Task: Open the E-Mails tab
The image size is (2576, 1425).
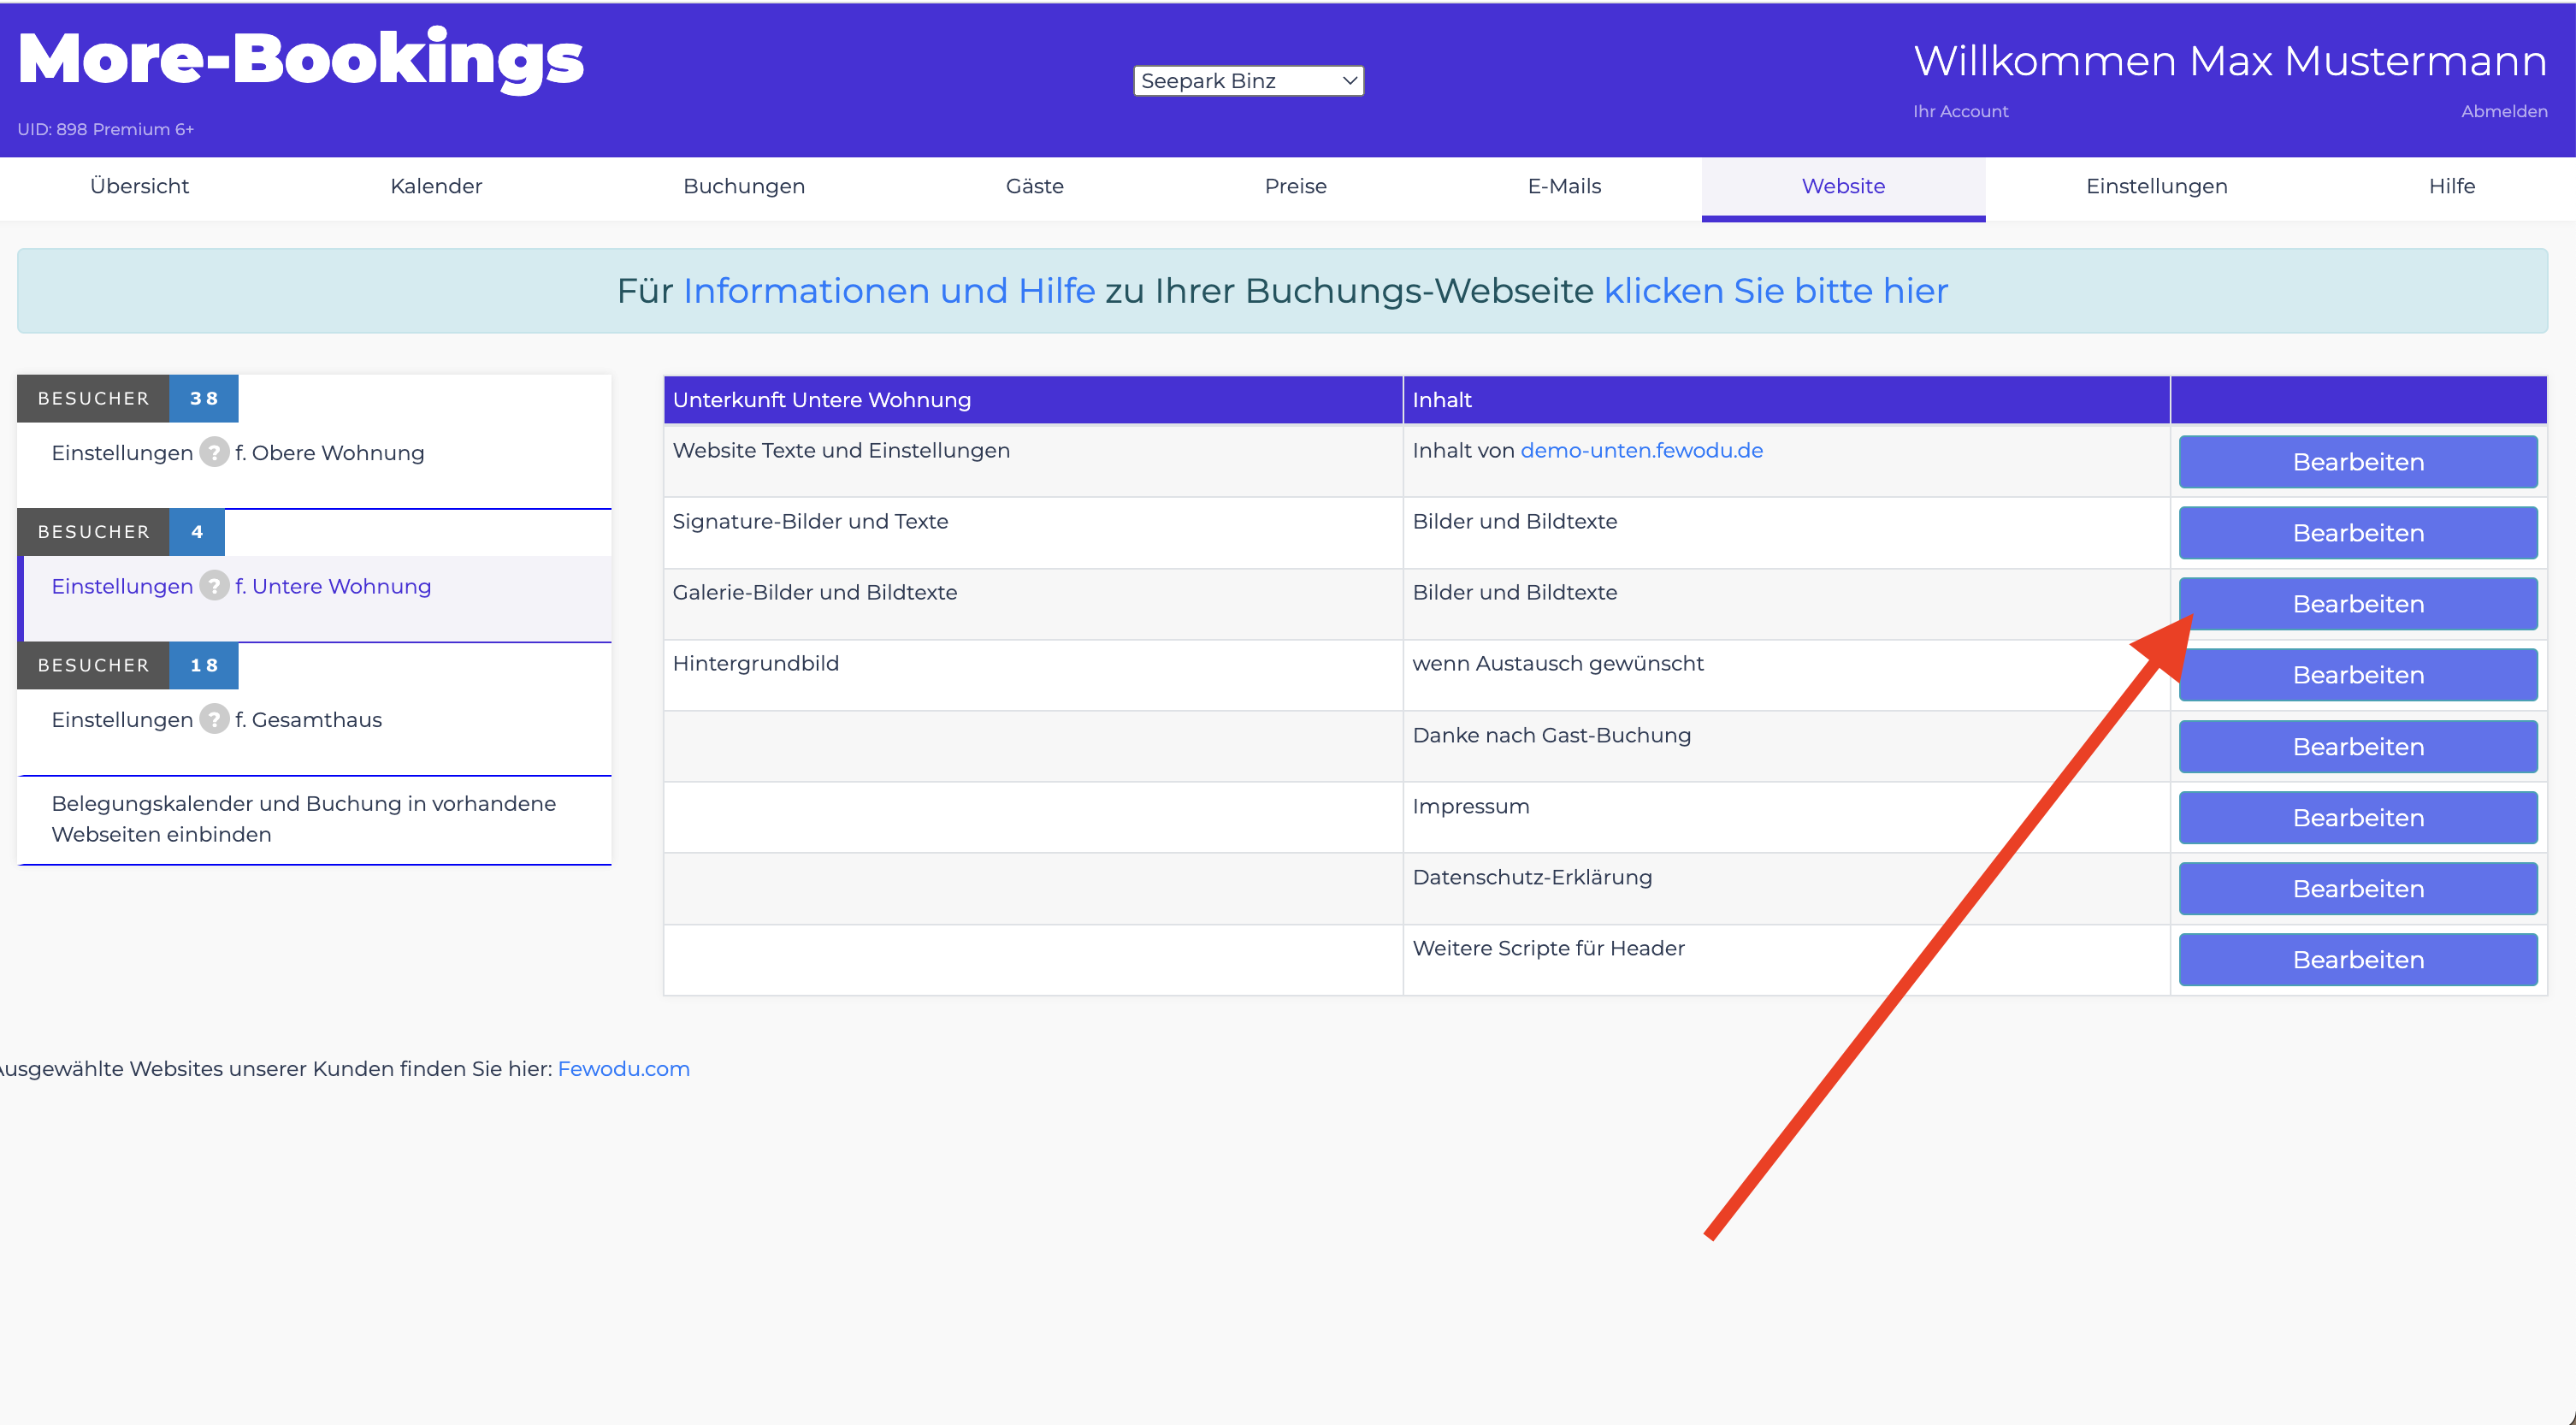Action: [1564, 186]
